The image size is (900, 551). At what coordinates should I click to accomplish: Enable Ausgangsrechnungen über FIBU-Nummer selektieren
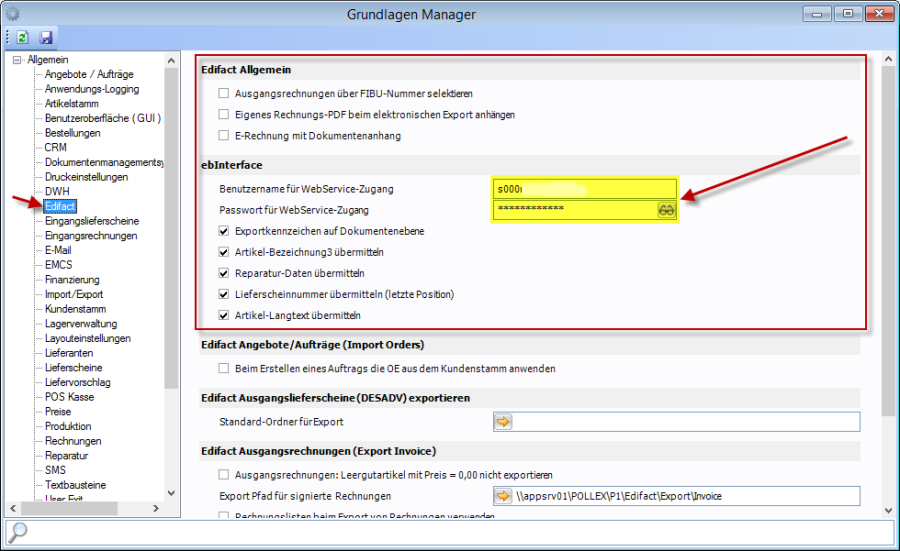point(224,93)
